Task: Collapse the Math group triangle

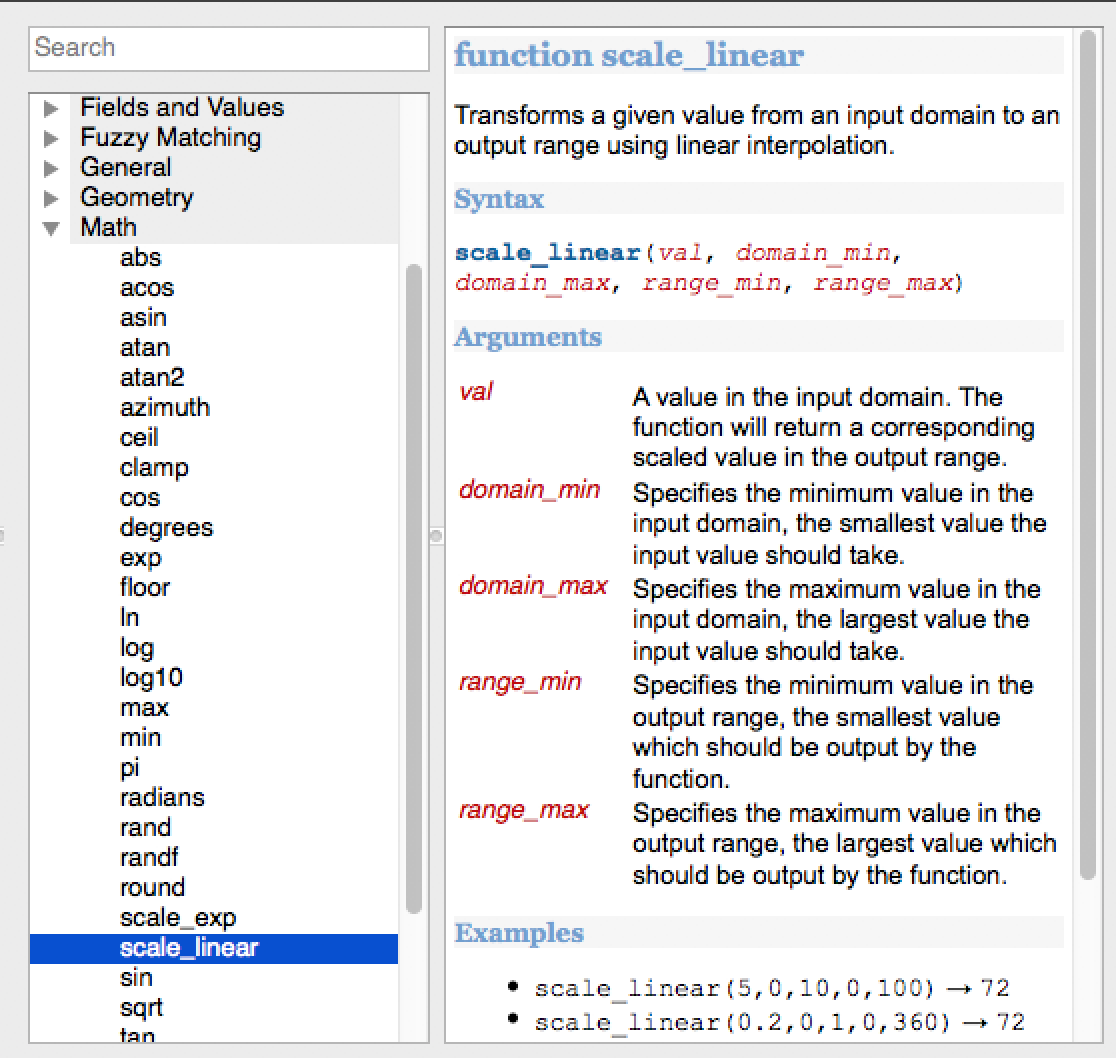Action: [x=51, y=228]
